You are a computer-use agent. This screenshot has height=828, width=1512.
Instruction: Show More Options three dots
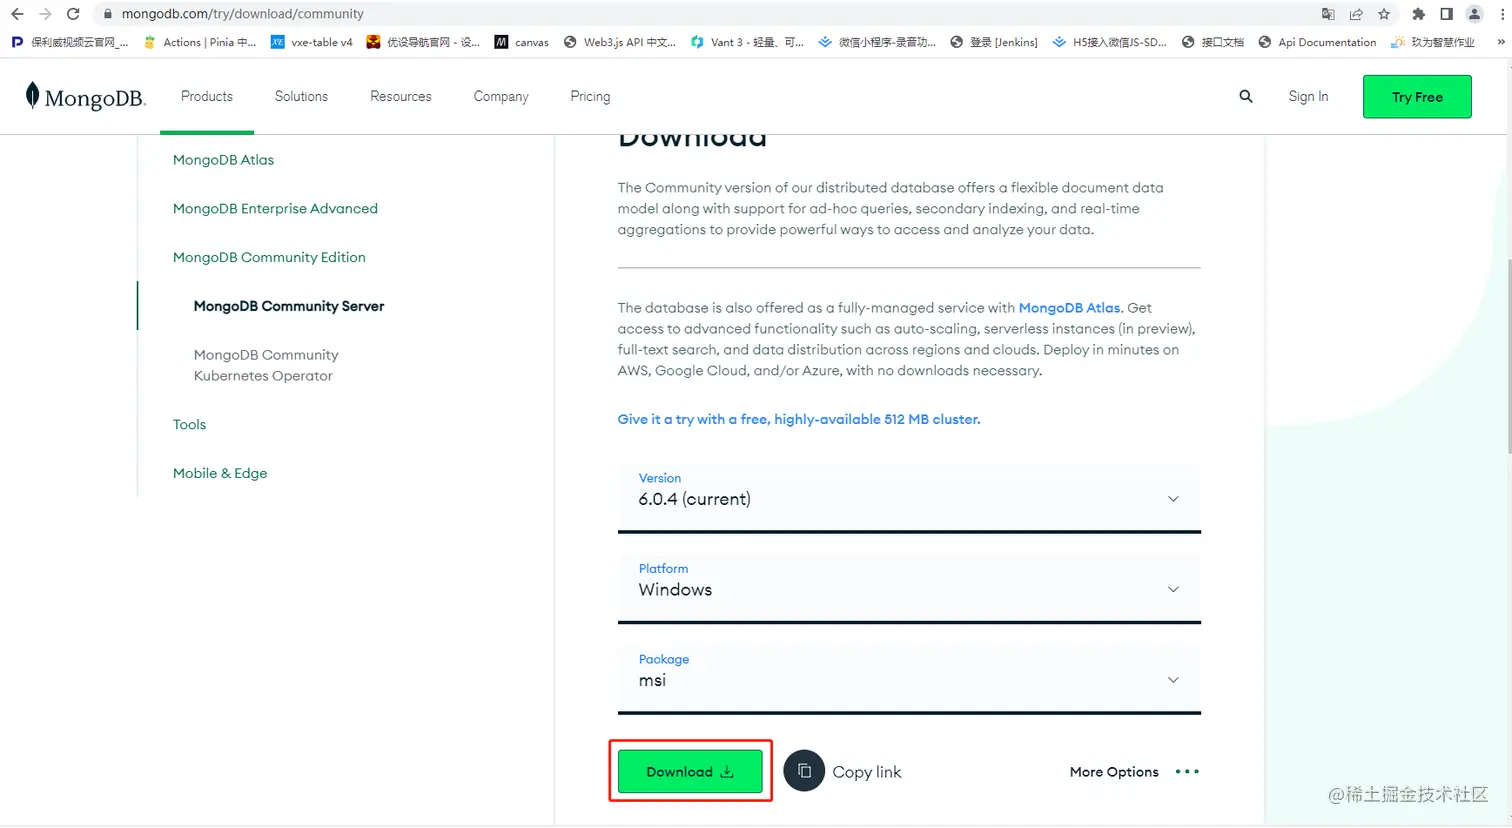[1187, 772]
